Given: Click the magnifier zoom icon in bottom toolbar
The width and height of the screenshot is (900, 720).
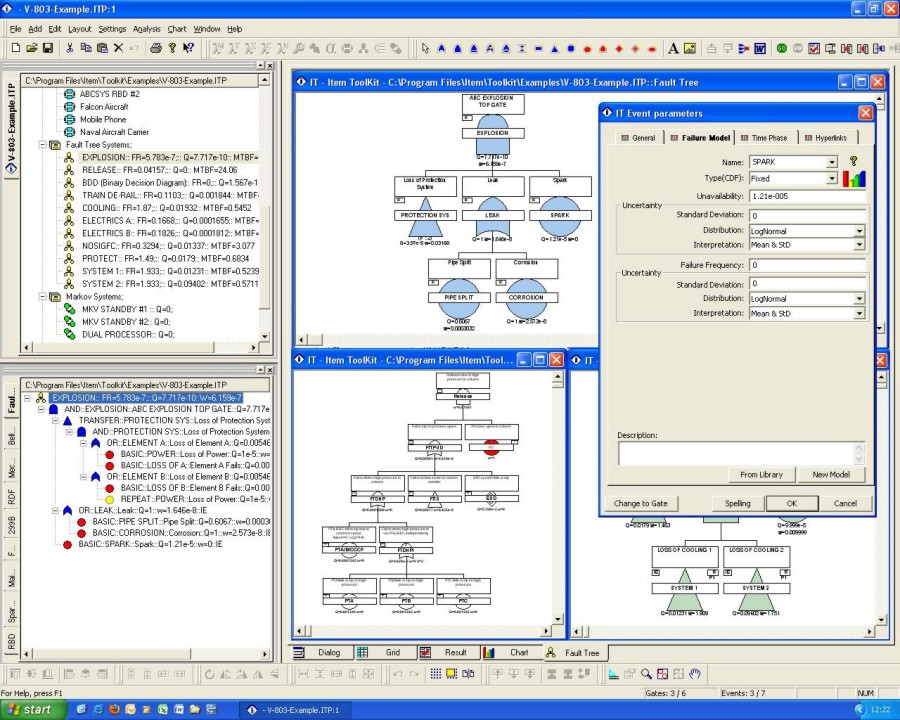Looking at the screenshot, I should click(x=647, y=674).
